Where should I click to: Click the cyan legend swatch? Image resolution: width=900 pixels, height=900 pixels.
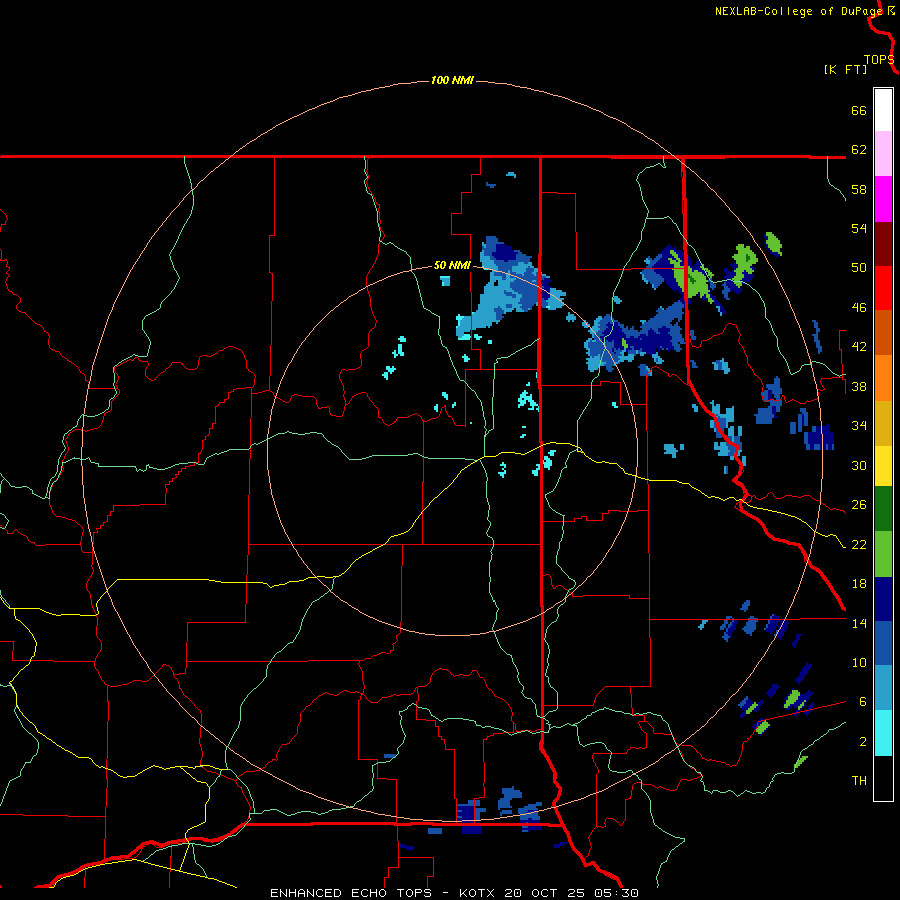point(883,733)
